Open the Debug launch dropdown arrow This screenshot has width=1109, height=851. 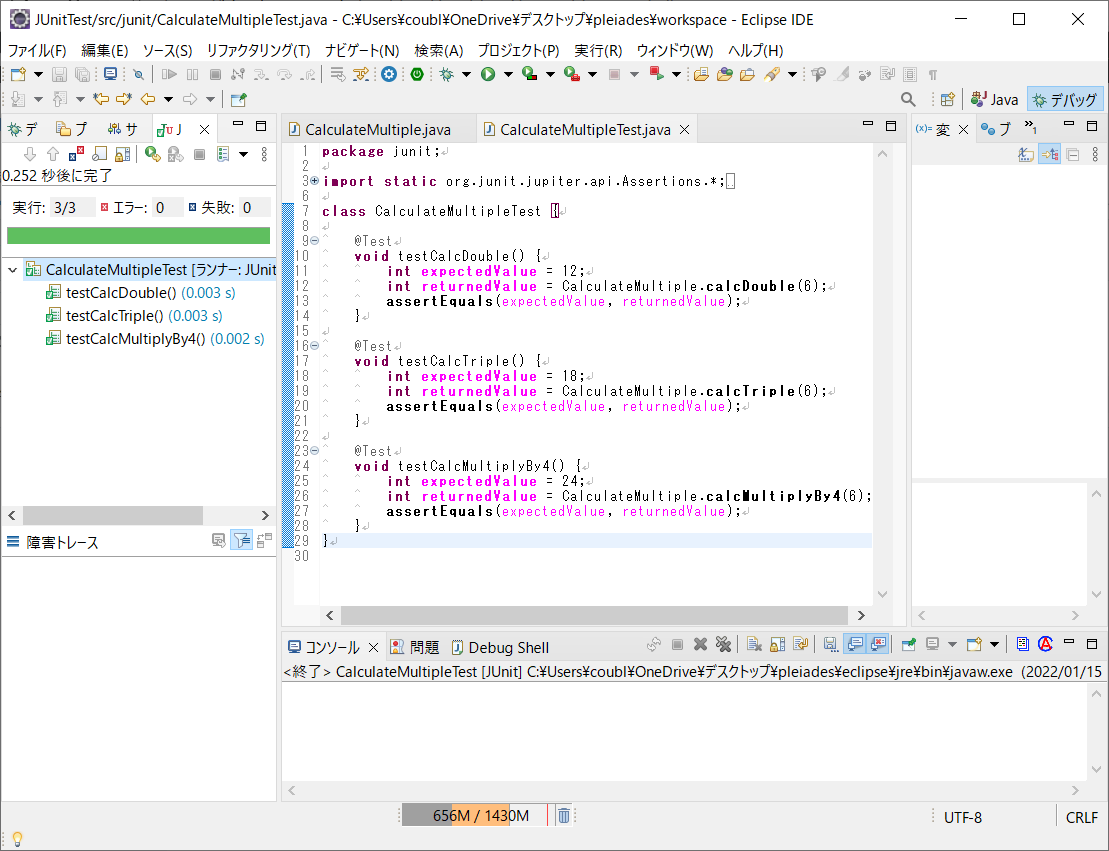[x=466, y=74]
